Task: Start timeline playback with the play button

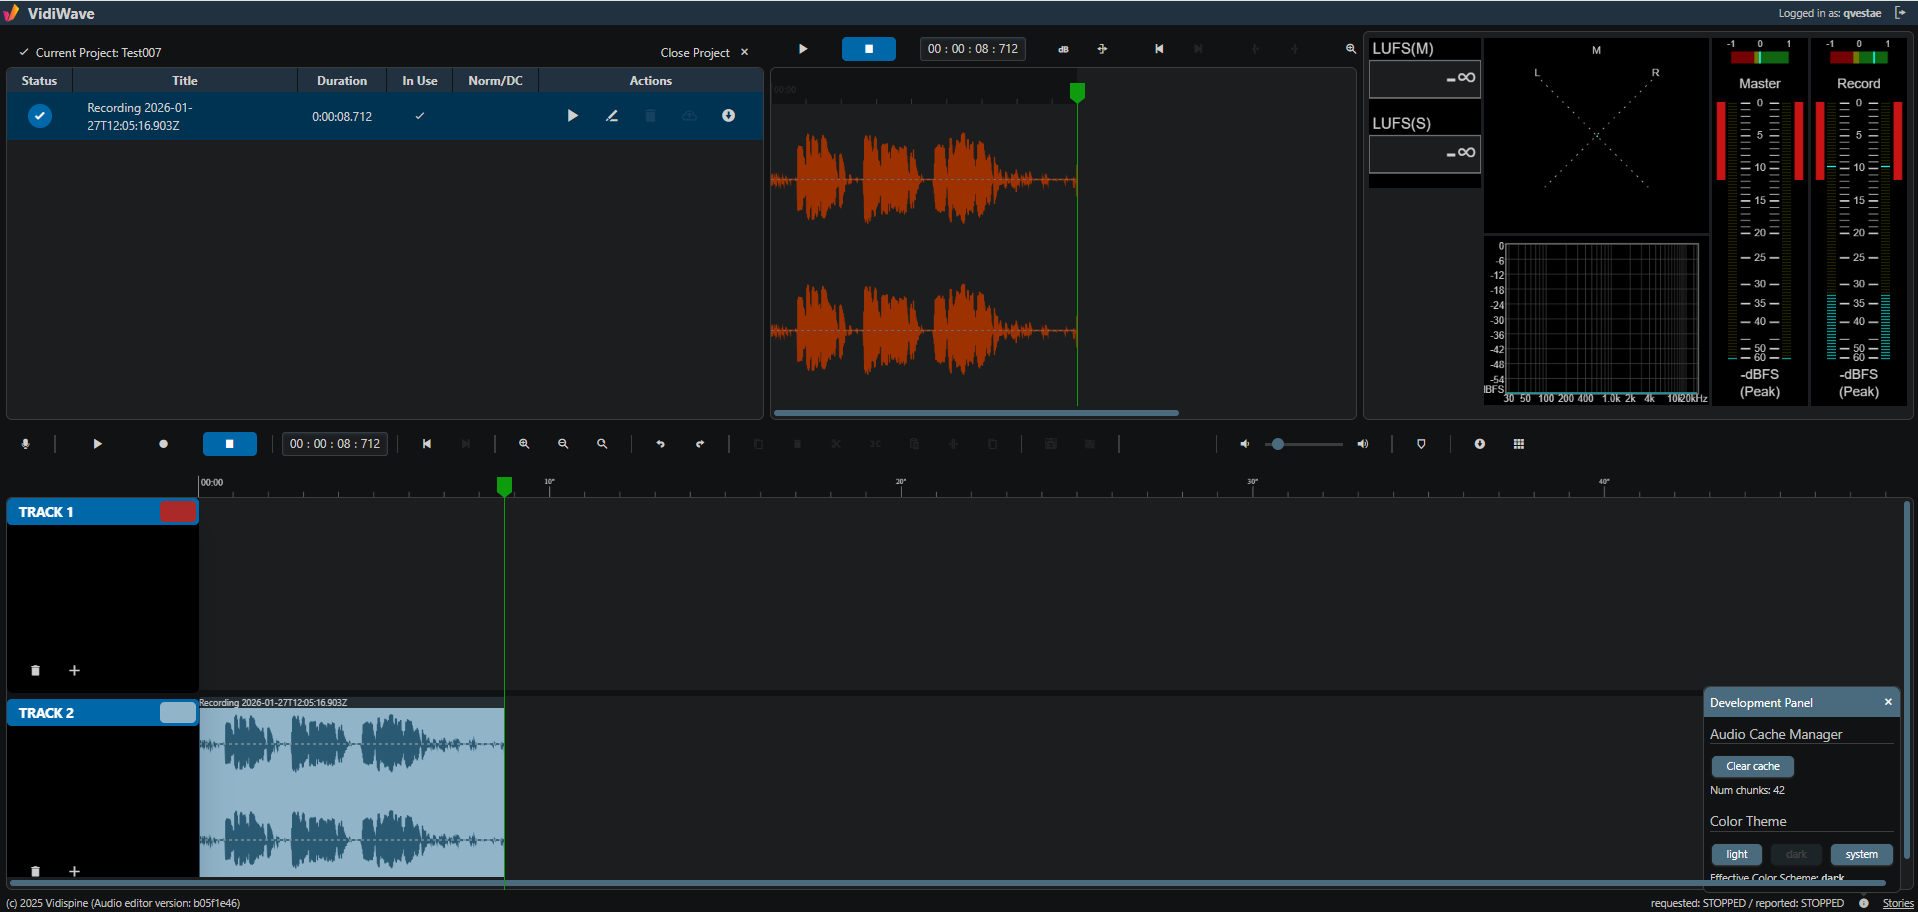Action: [x=97, y=444]
